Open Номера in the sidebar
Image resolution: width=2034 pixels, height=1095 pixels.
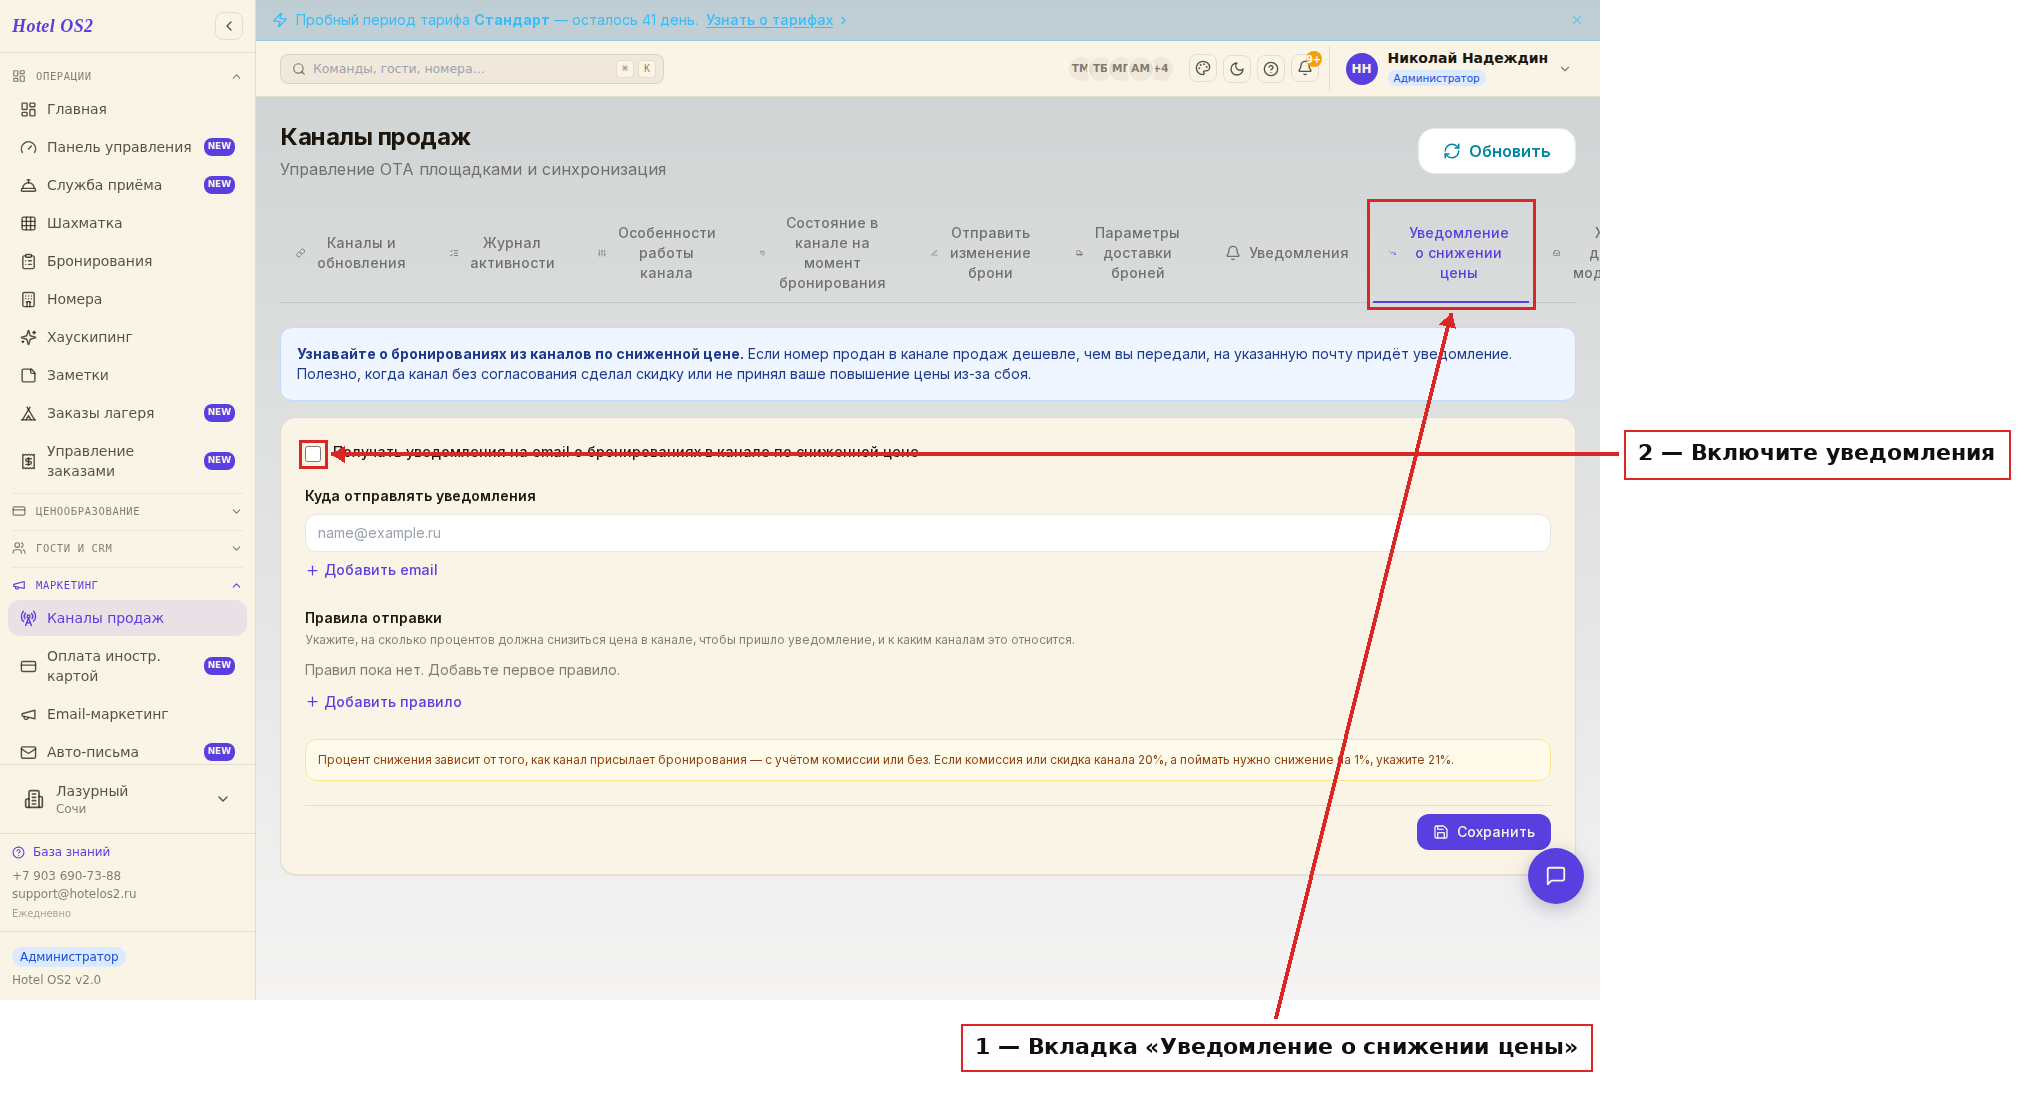127,299
